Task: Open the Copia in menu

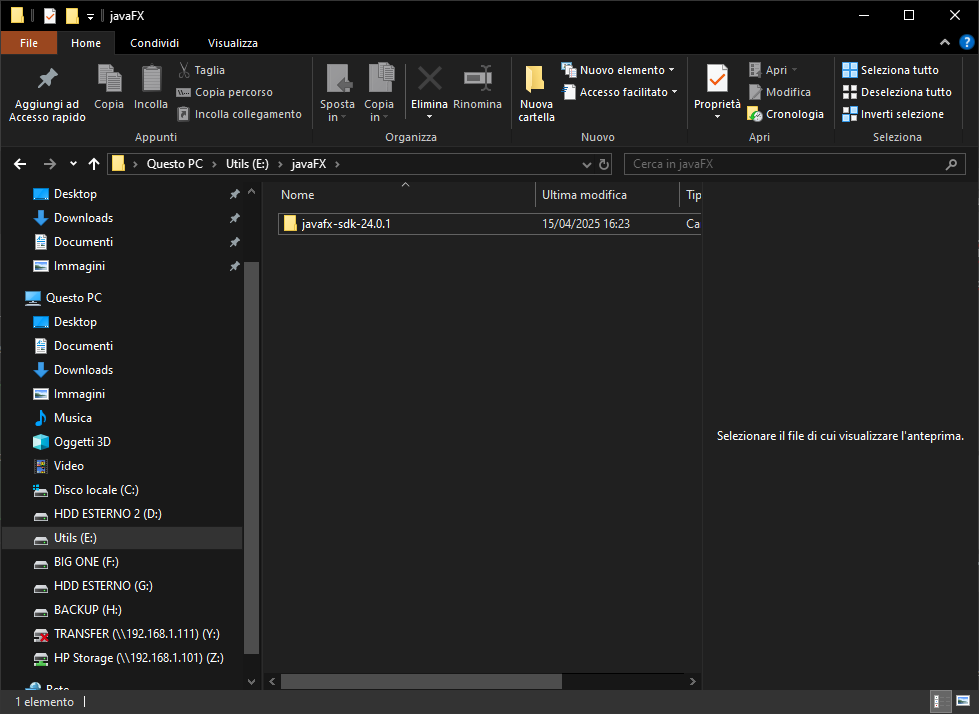Action: point(378,93)
